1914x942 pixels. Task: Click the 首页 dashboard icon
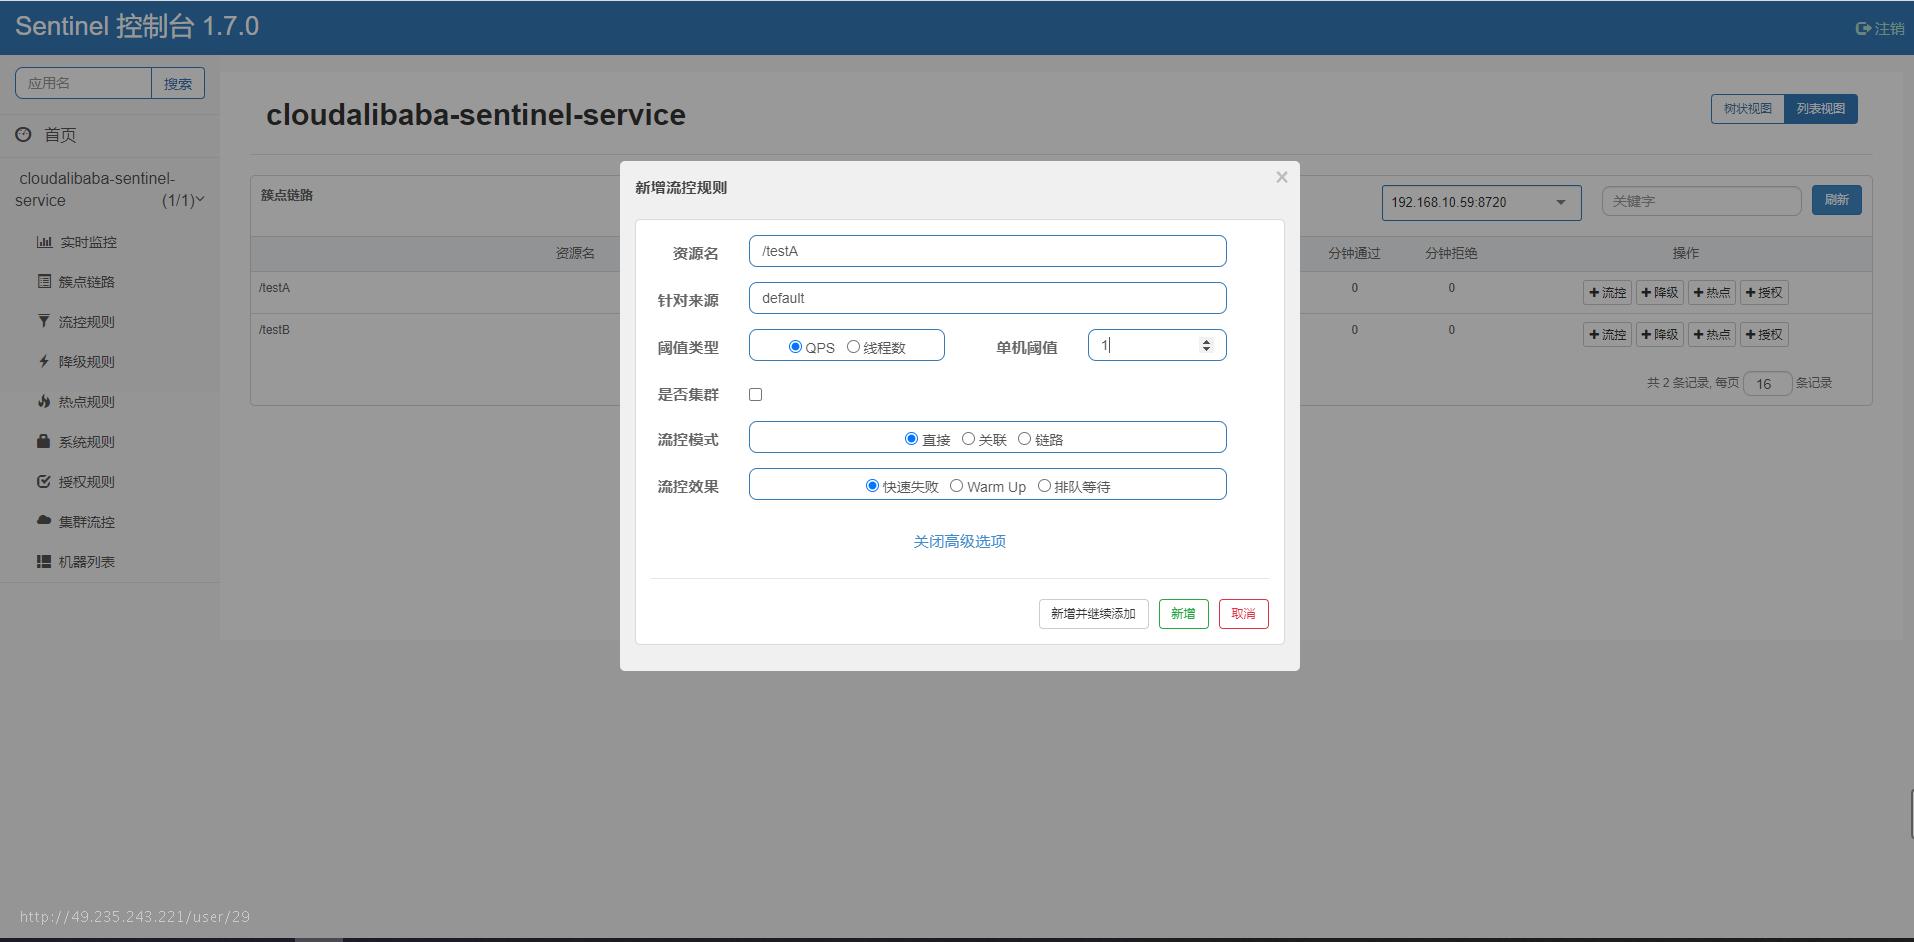pos(23,134)
